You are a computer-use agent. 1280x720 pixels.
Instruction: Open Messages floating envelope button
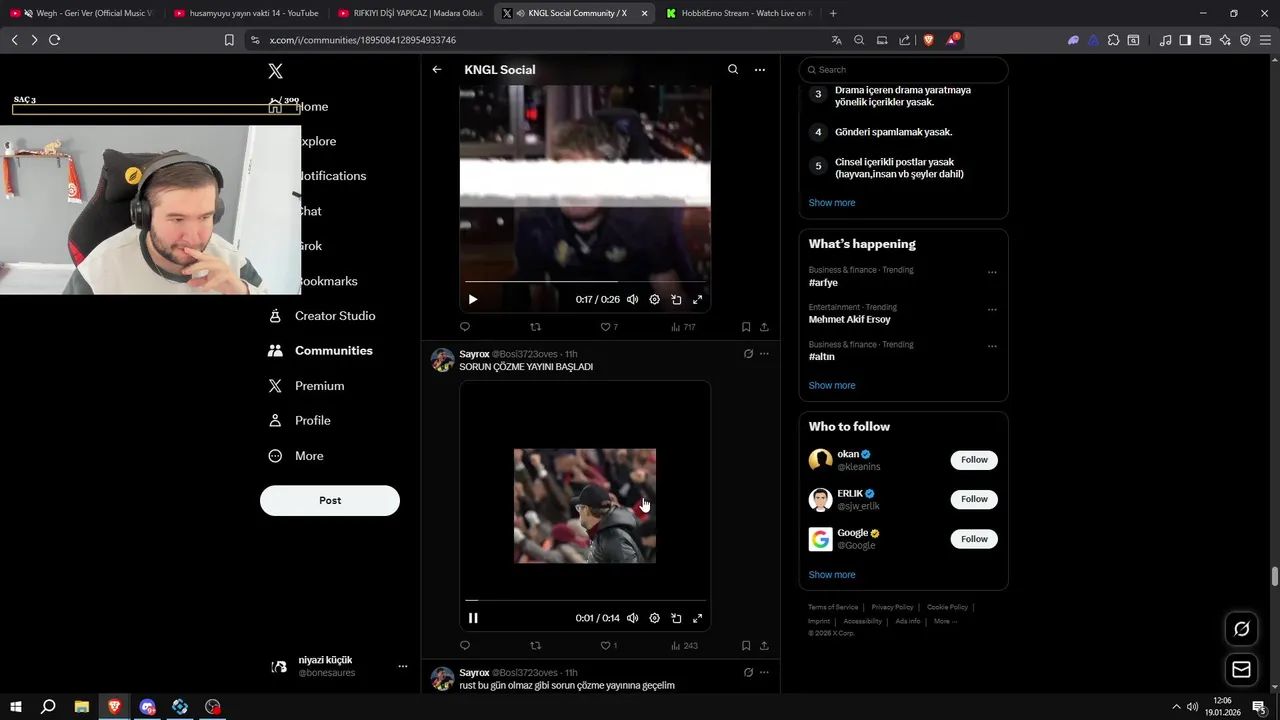click(1241, 670)
